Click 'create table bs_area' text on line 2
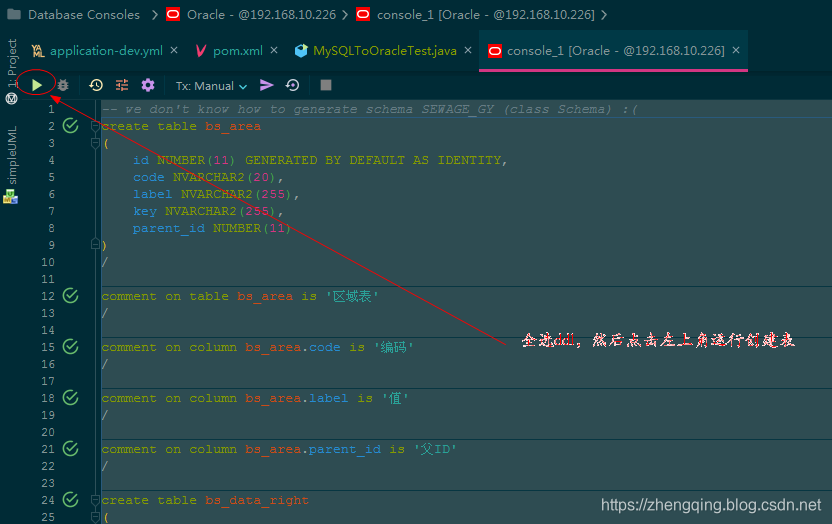832x524 pixels. coord(181,126)
